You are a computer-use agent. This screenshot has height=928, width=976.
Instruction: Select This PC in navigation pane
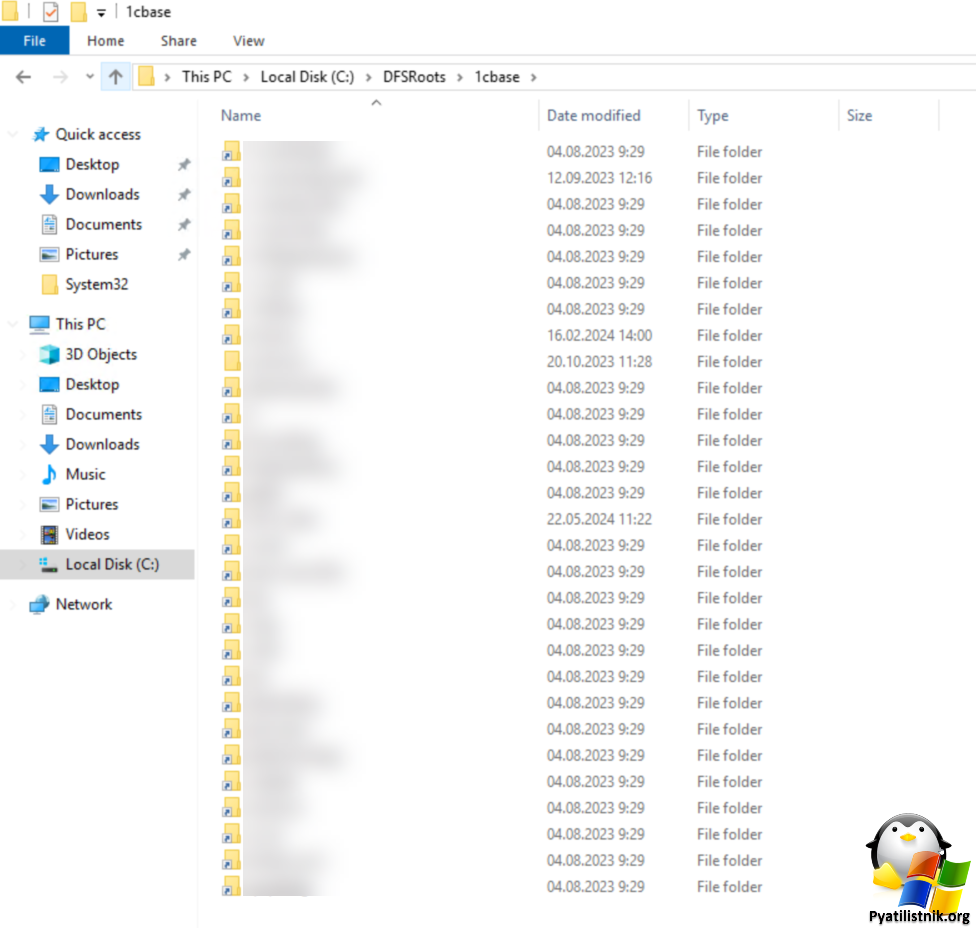[x=80, y=324]
